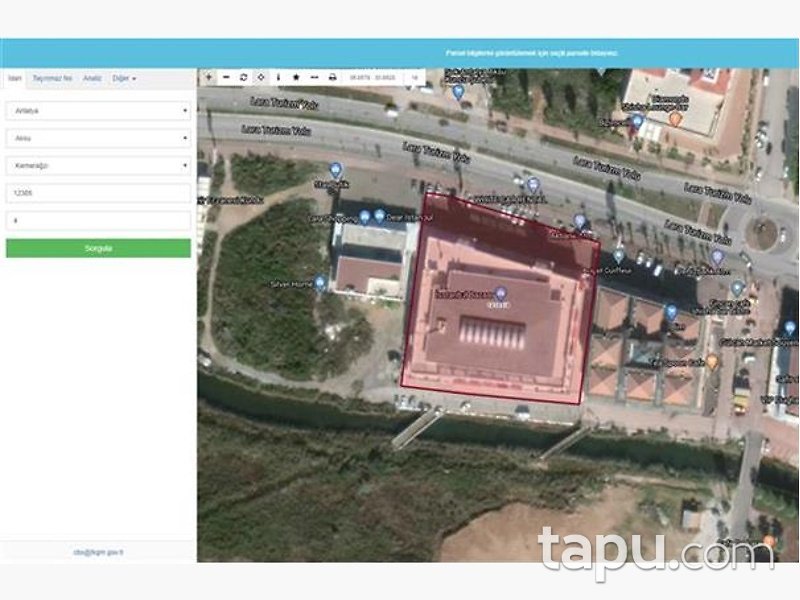Open the Kemerağzı neighborhood dropdown
This screenshot has height=600, width=800.
[98, 166]
